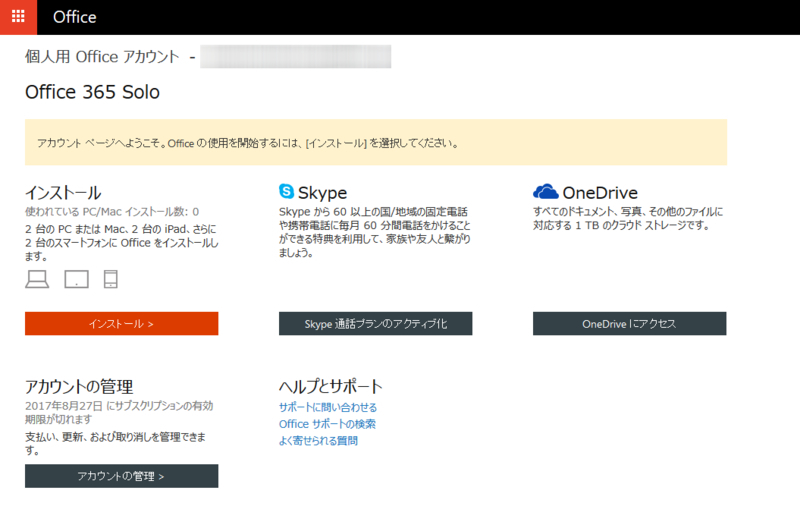Viewport: 800px width, 528px height.
Task: Click the 1 TB cloud storage description
Action: pos(628,218)
